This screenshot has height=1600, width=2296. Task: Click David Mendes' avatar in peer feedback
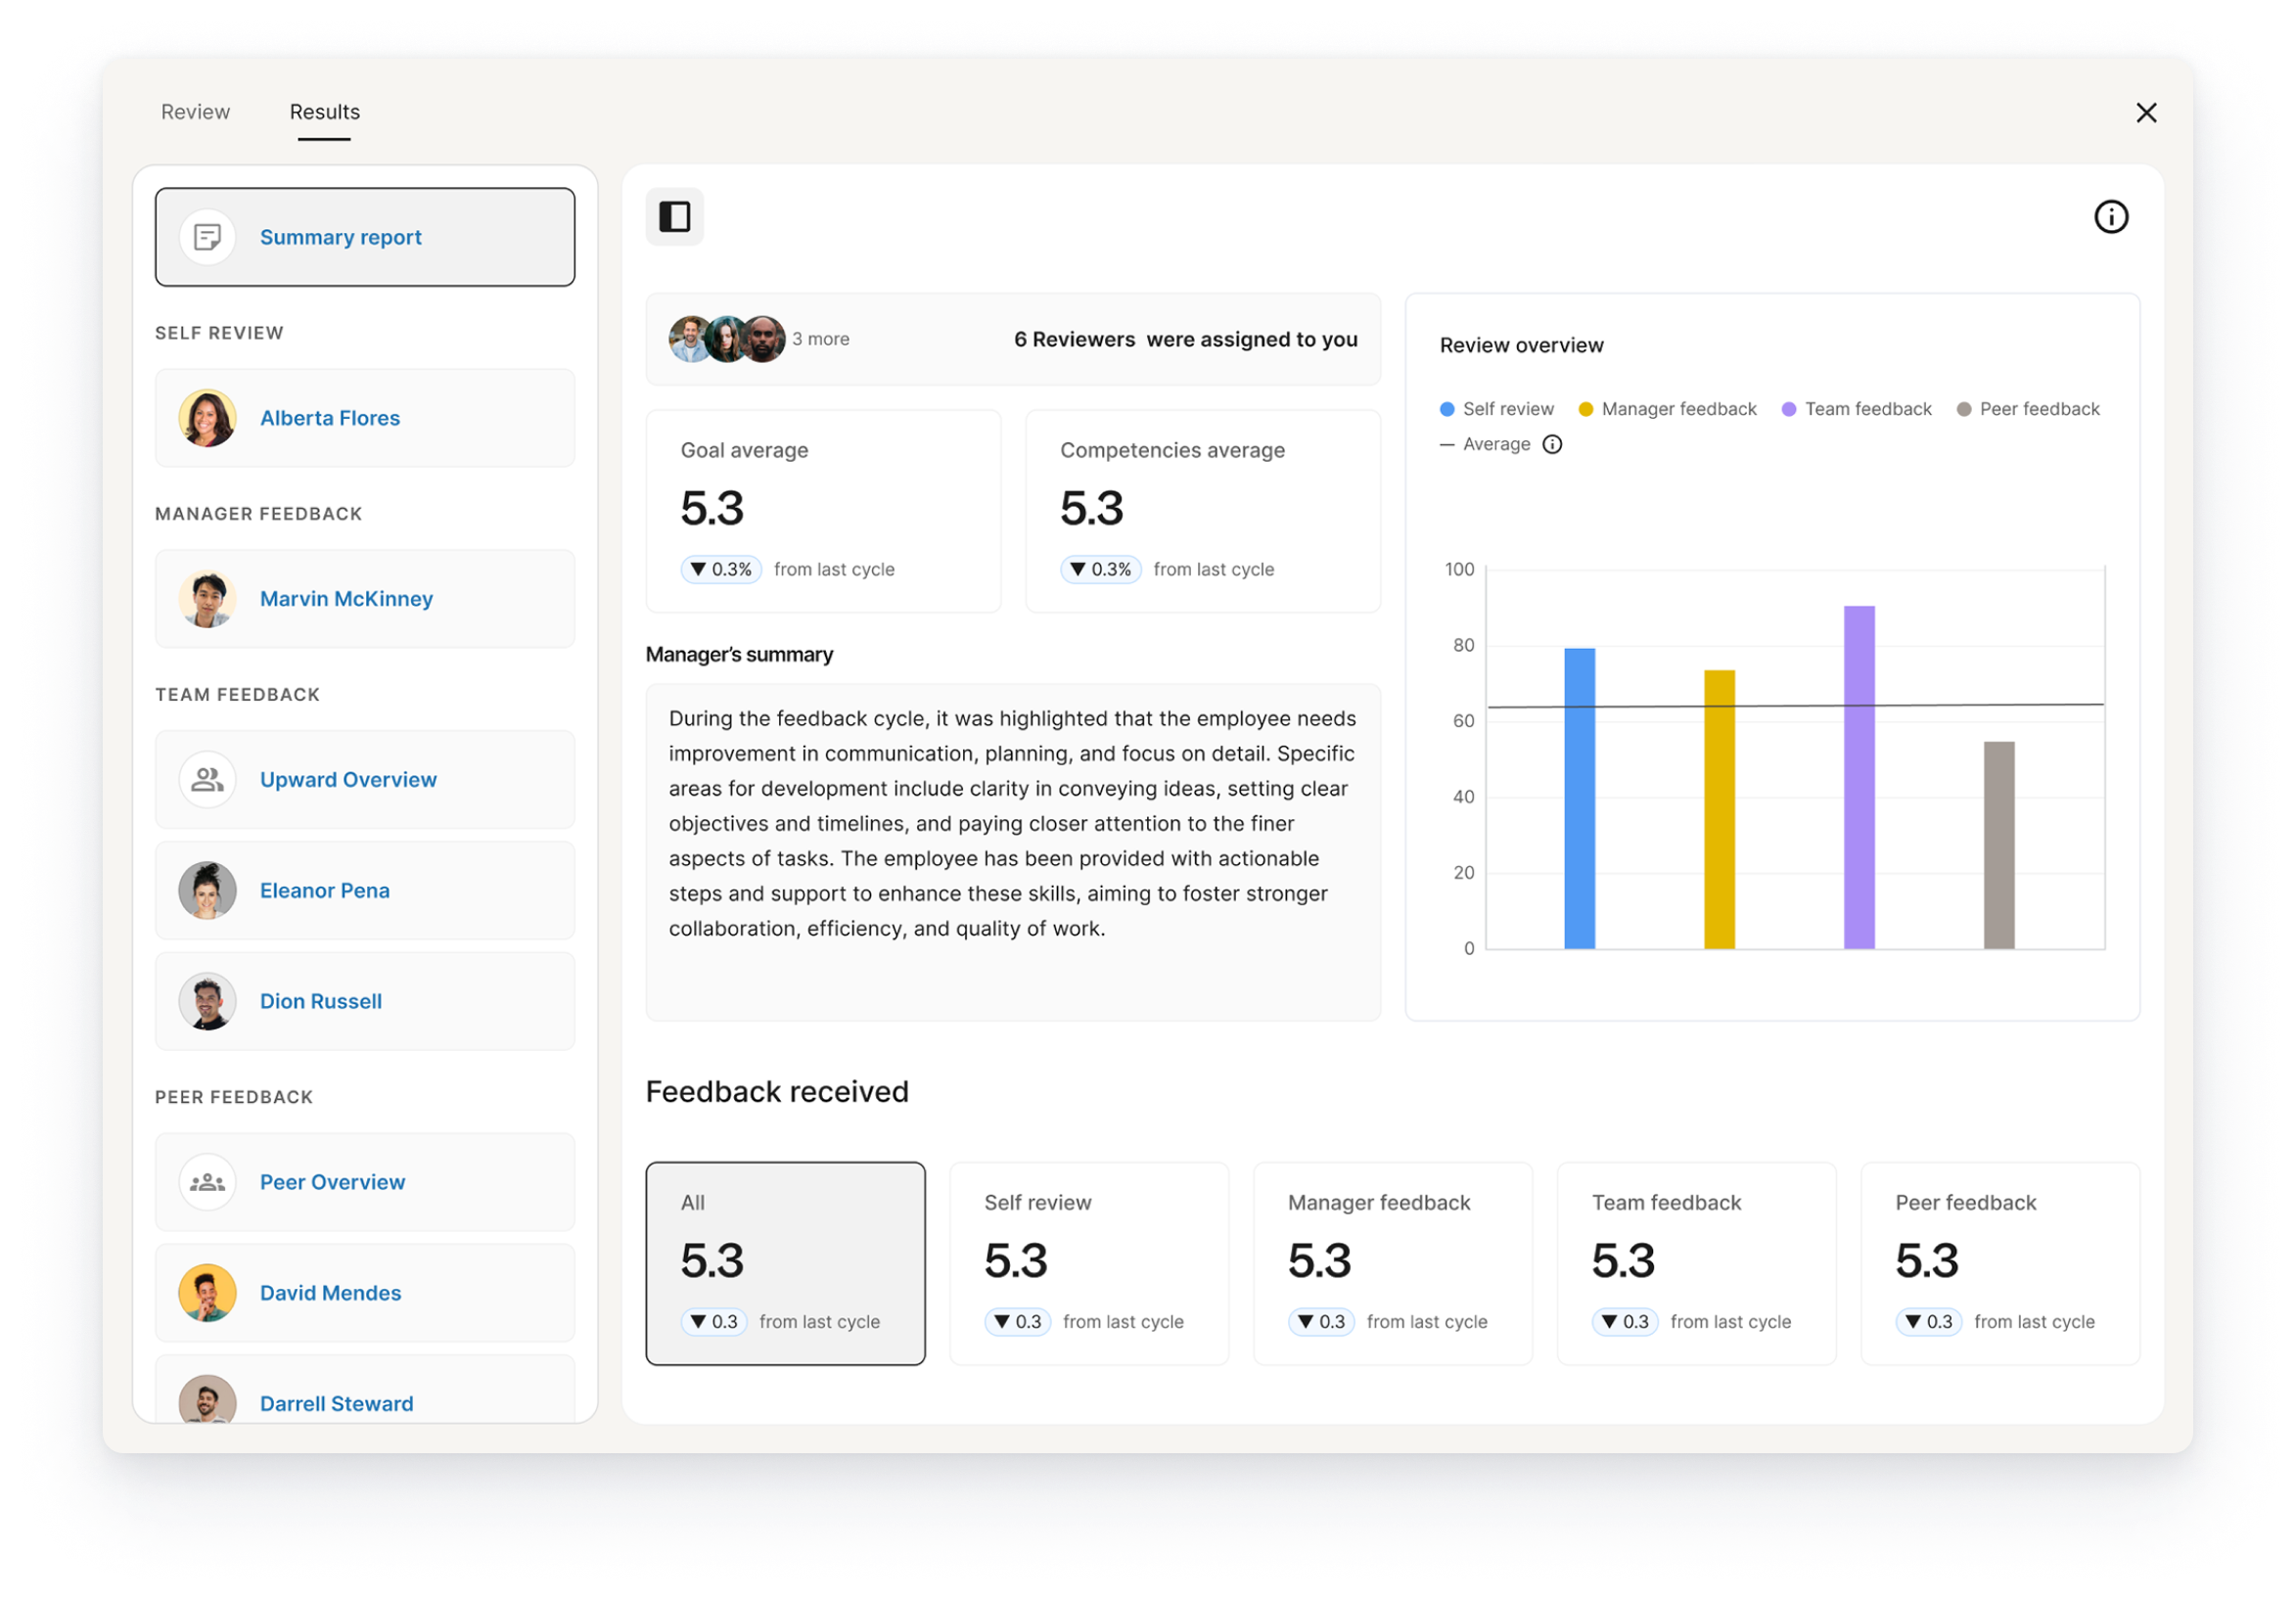207,1292
